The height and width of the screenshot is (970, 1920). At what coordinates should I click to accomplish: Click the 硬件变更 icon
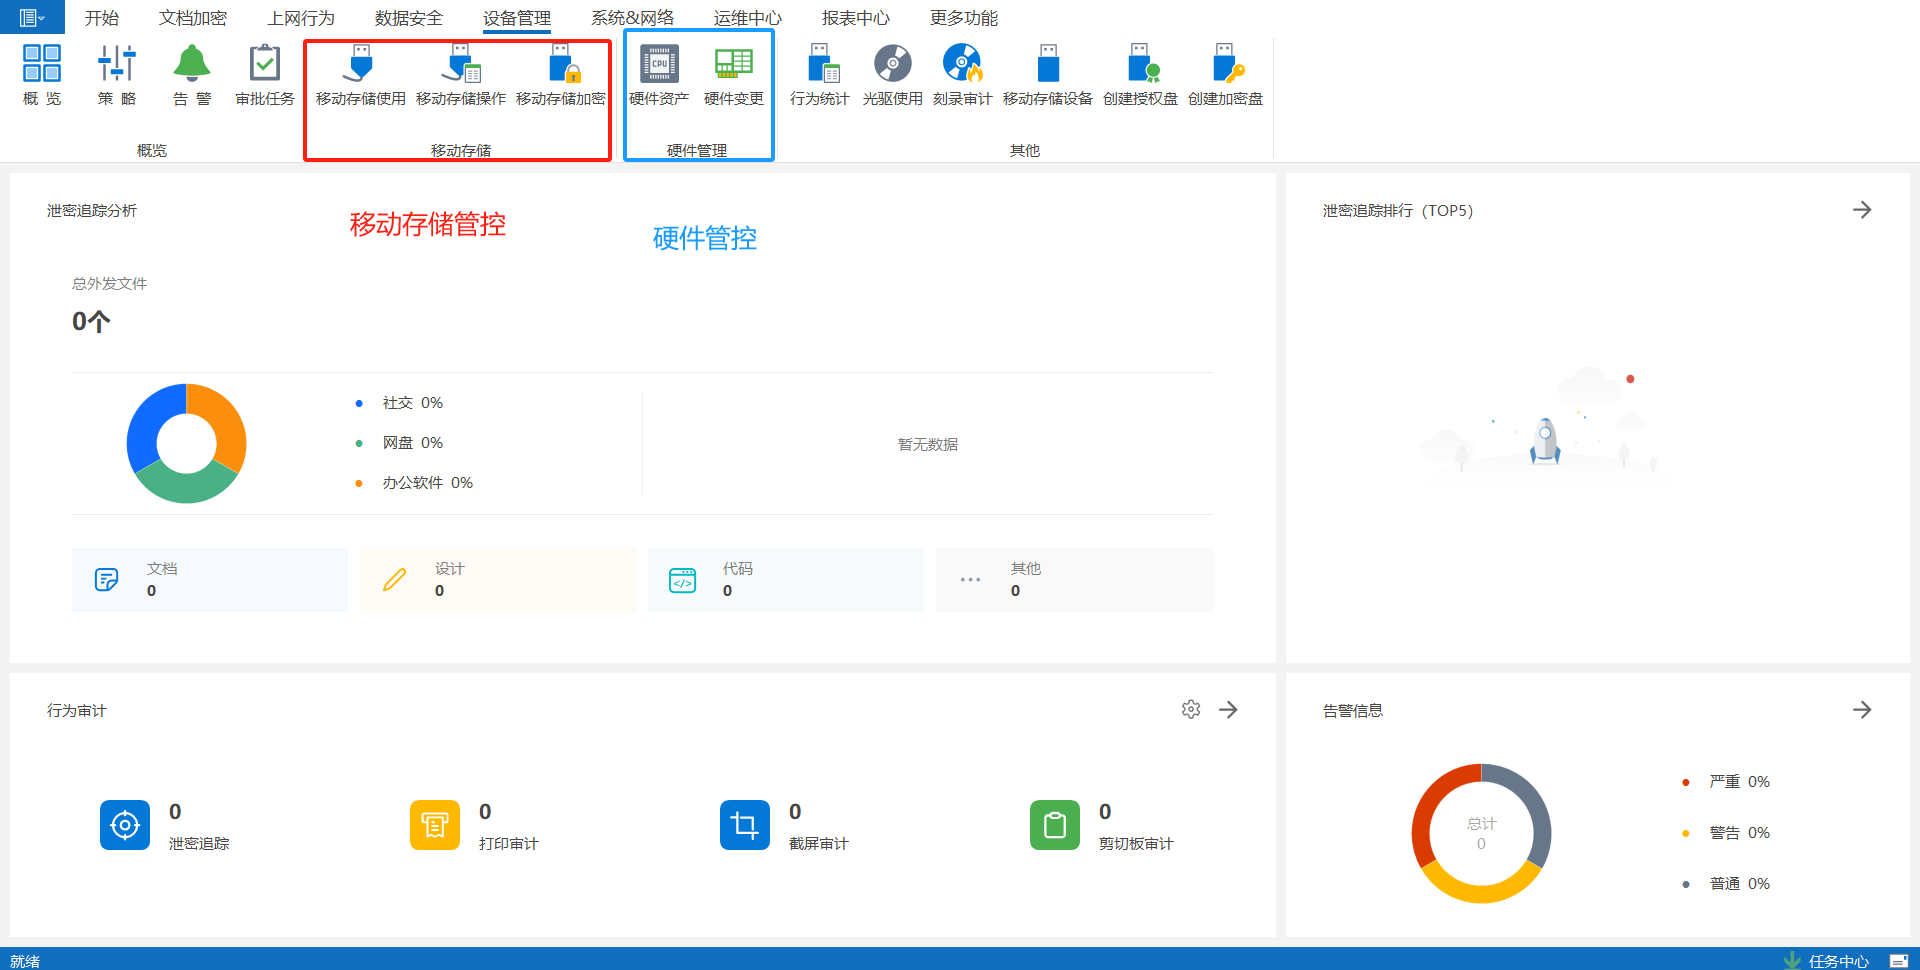[x=734, y=75]
